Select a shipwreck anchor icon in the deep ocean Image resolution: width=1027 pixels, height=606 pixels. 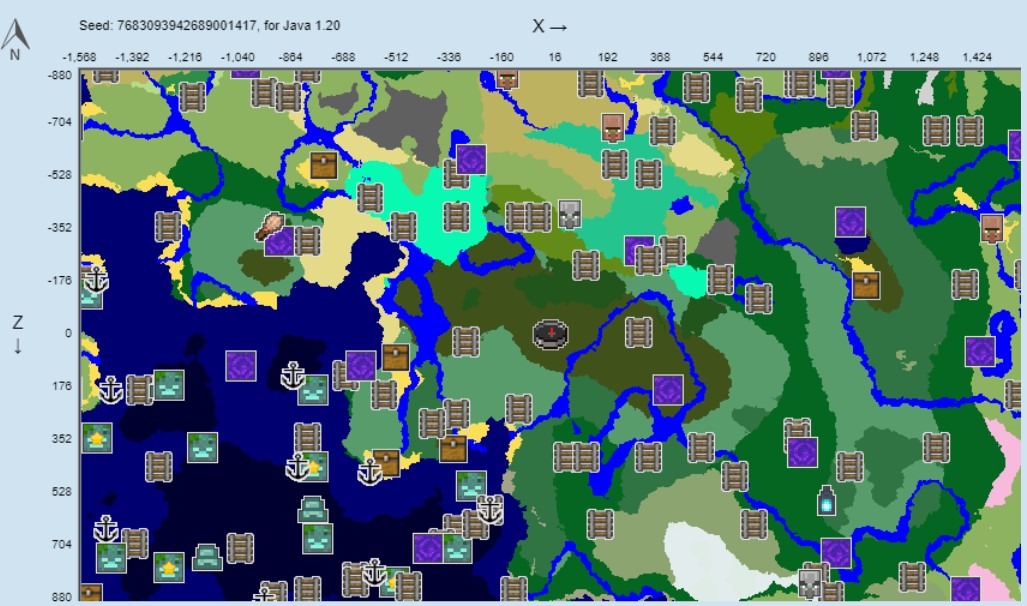[x=105, y=527]
